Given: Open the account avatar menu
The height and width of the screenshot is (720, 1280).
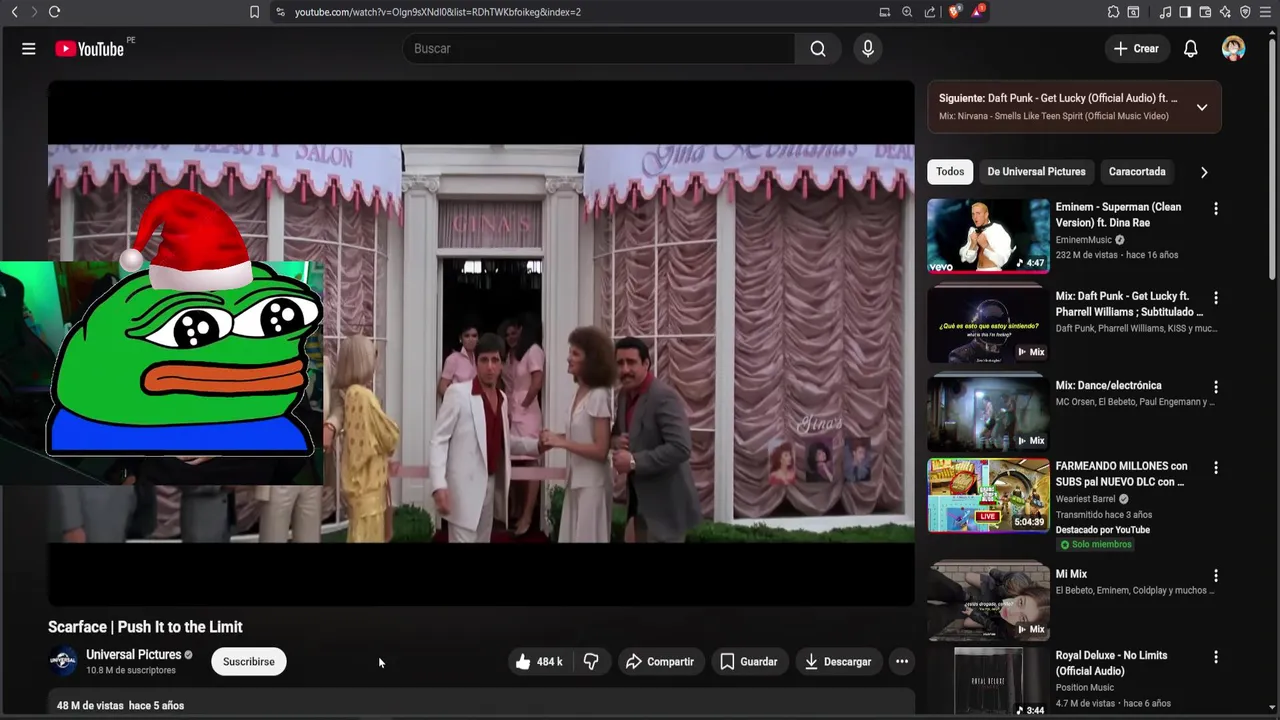Looking at the screenshot, I should click(1233, 49).
